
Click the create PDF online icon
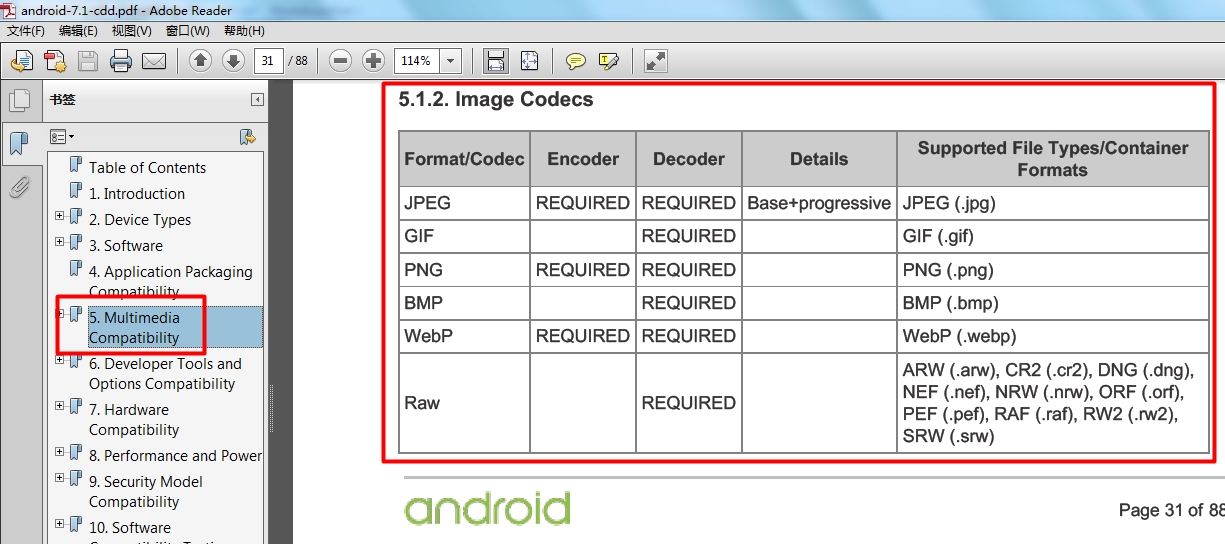click(55, 61)
